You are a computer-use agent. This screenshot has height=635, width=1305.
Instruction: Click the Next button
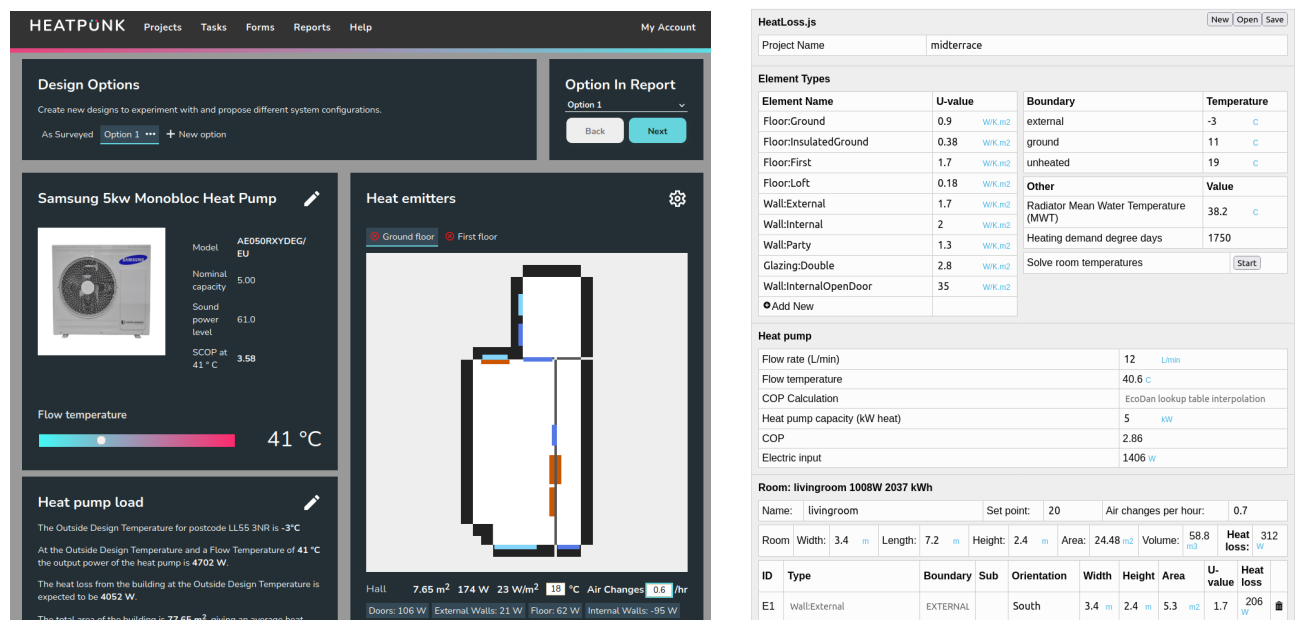click(x=657, y=131)
